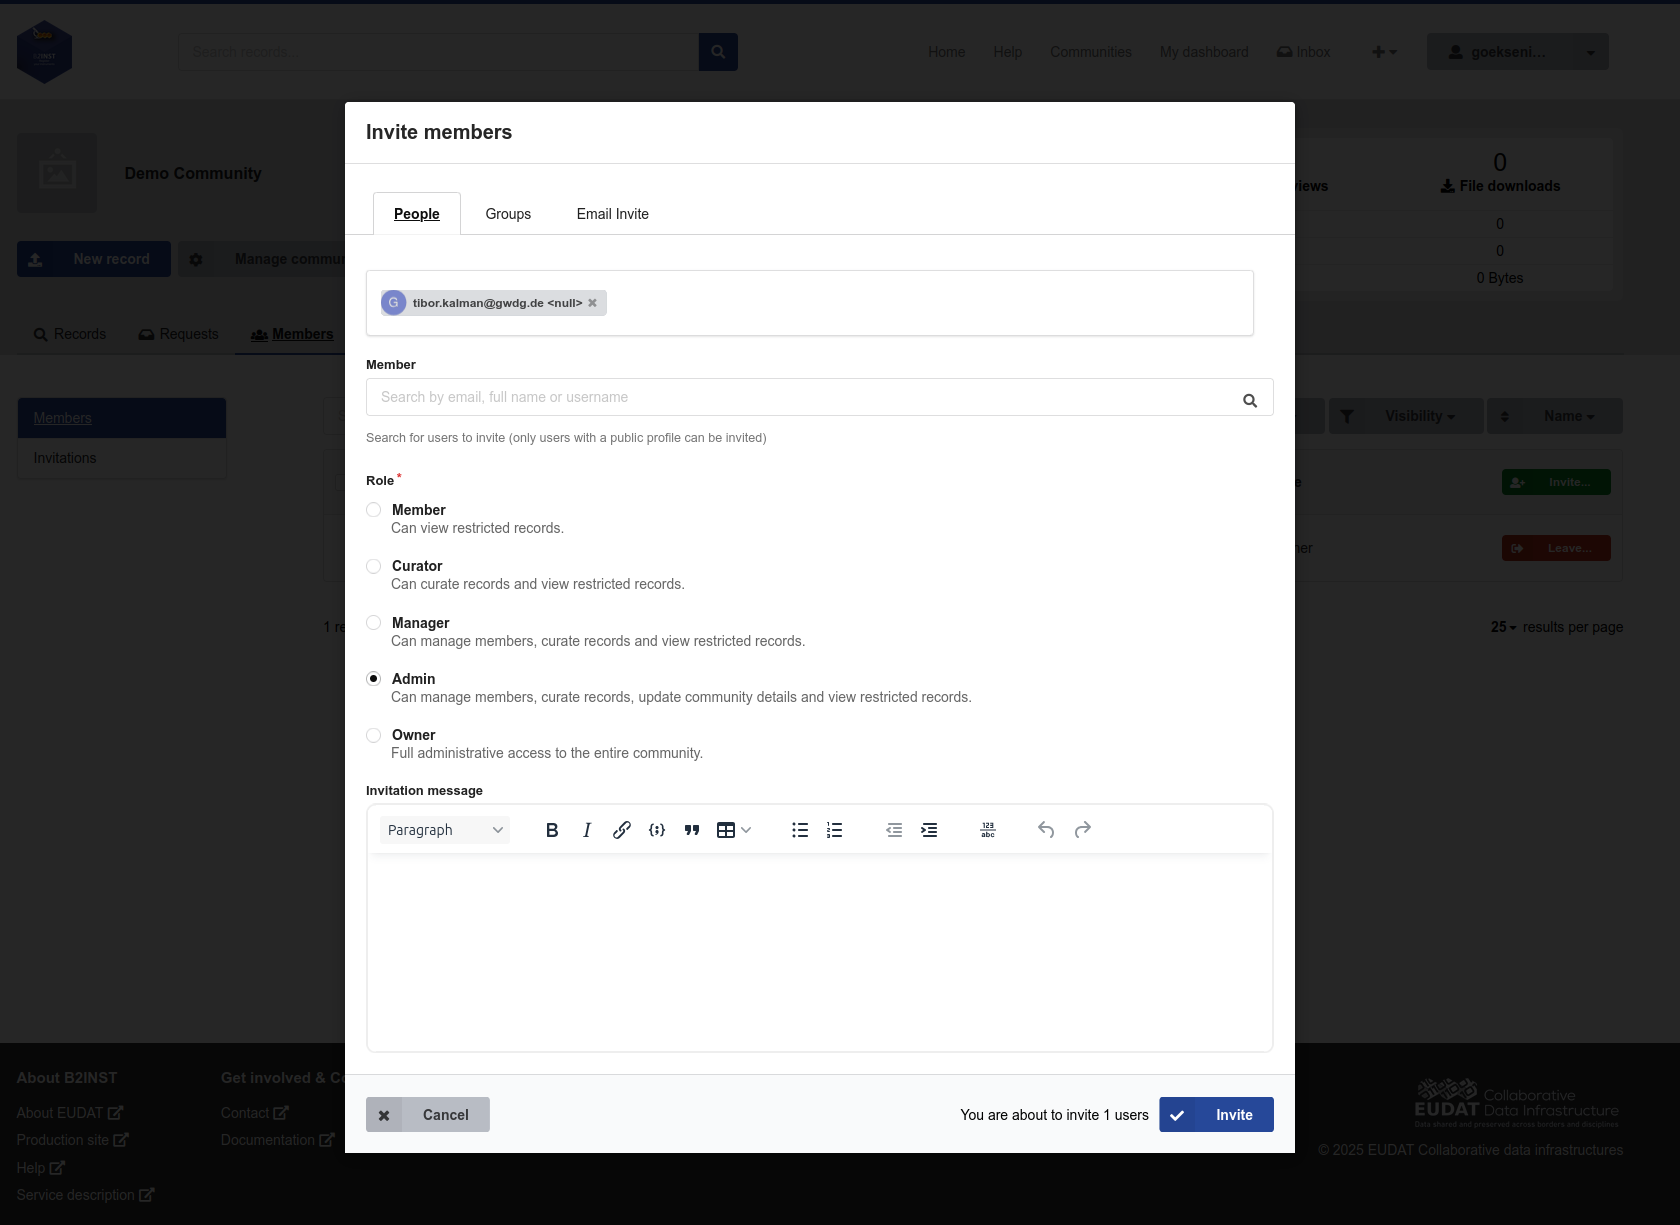Screen dimensions: 1680x1225
Task: Toggle bold formatting in invitation message
Action: click(x=552, y=830)
